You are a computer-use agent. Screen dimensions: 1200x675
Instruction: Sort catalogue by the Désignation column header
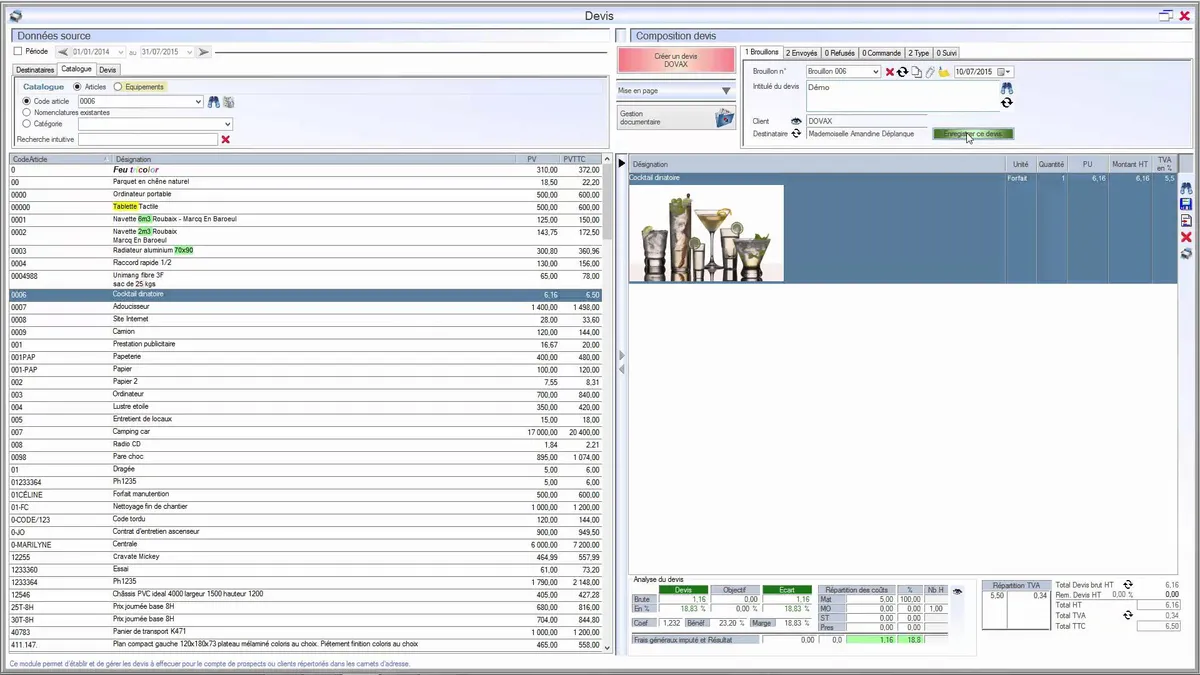point(315,159)
